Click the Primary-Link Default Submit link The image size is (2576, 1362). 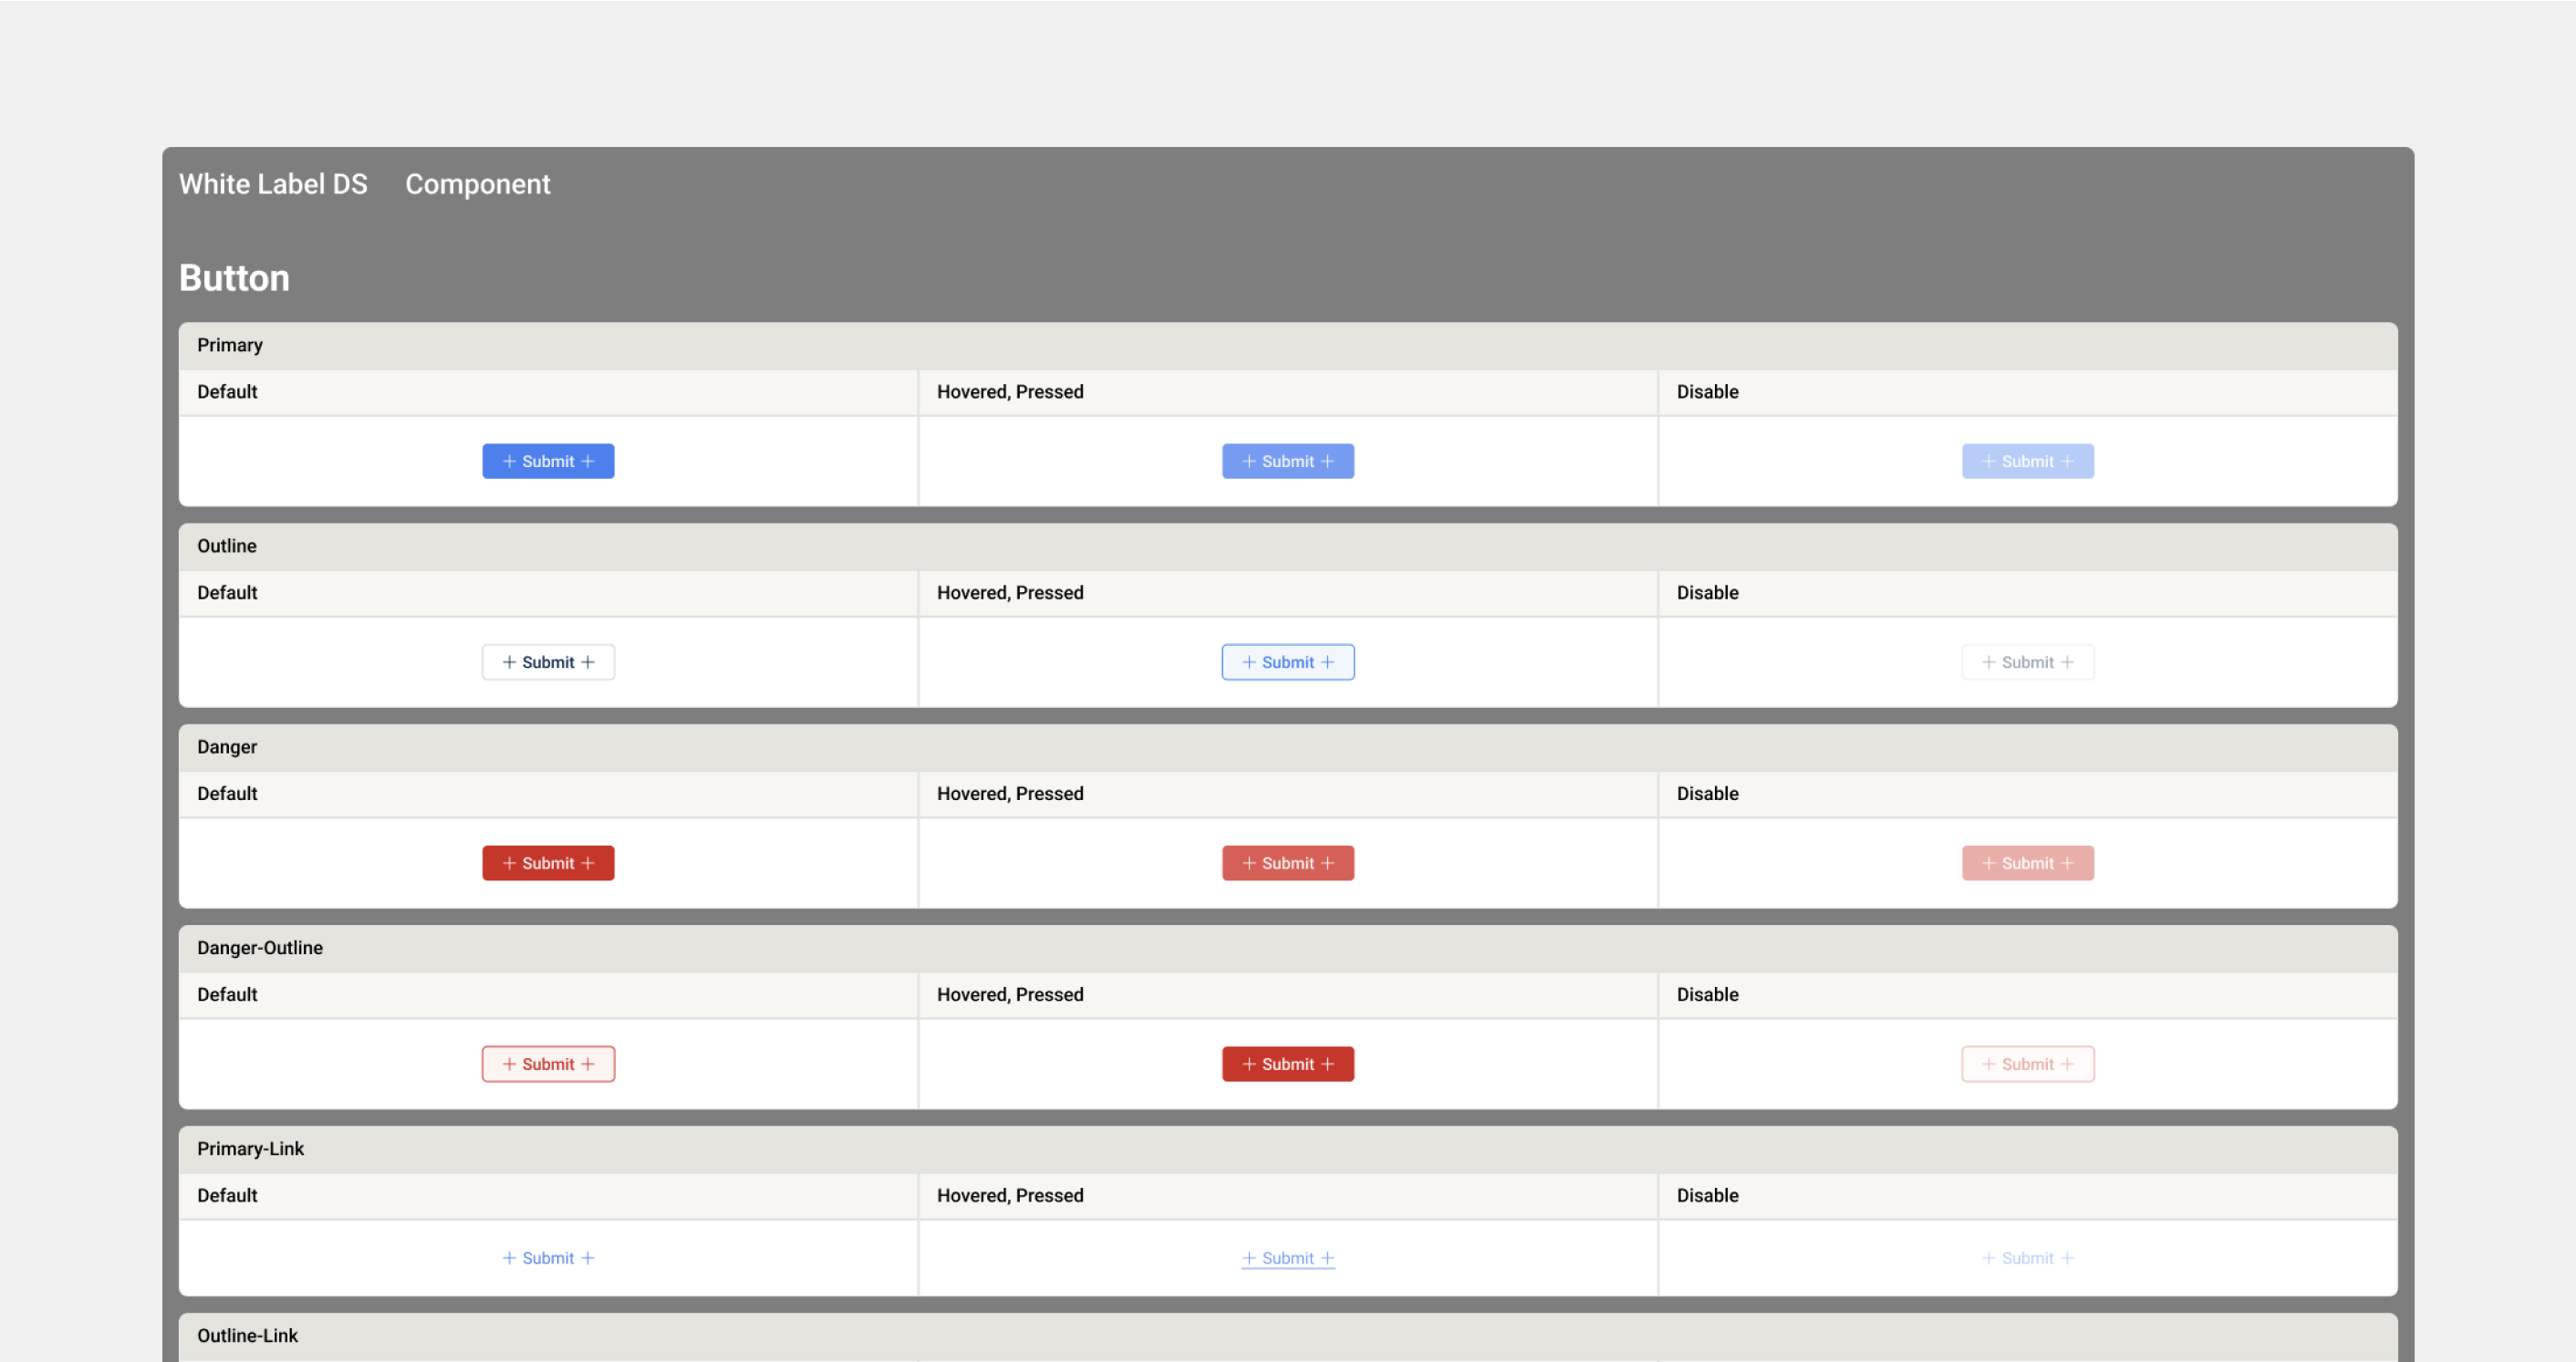pos(548,1258)
